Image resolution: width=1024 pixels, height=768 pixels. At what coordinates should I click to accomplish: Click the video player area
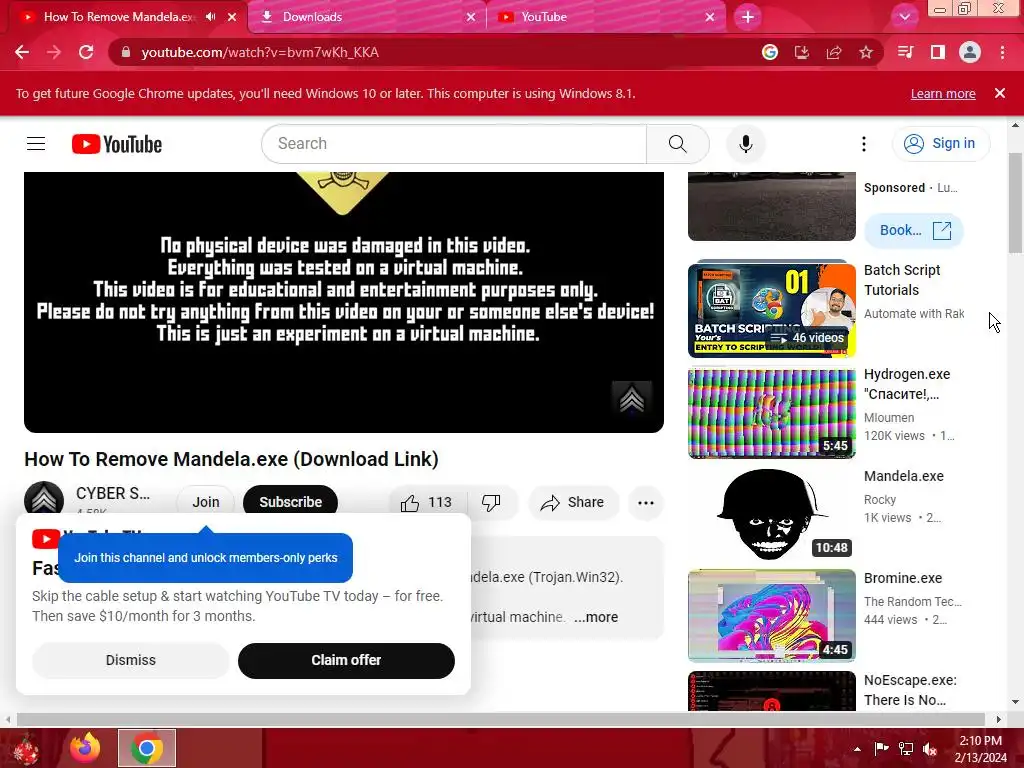[344, 302]
